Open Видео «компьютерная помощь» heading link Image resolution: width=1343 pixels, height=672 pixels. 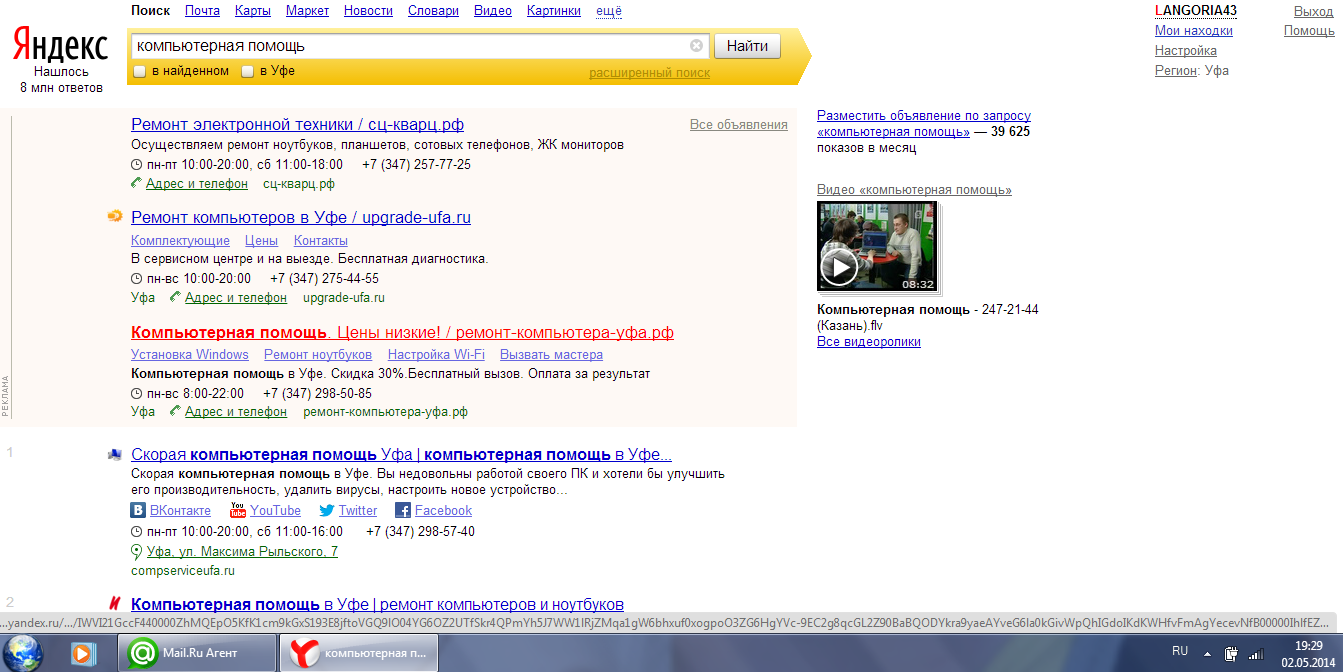914,190
